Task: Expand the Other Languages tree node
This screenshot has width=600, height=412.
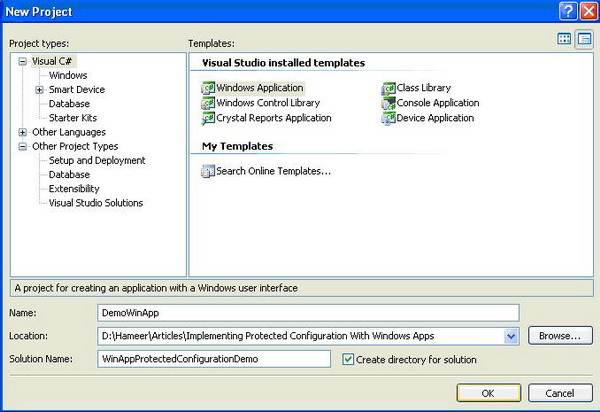Action: pos(23,132)
